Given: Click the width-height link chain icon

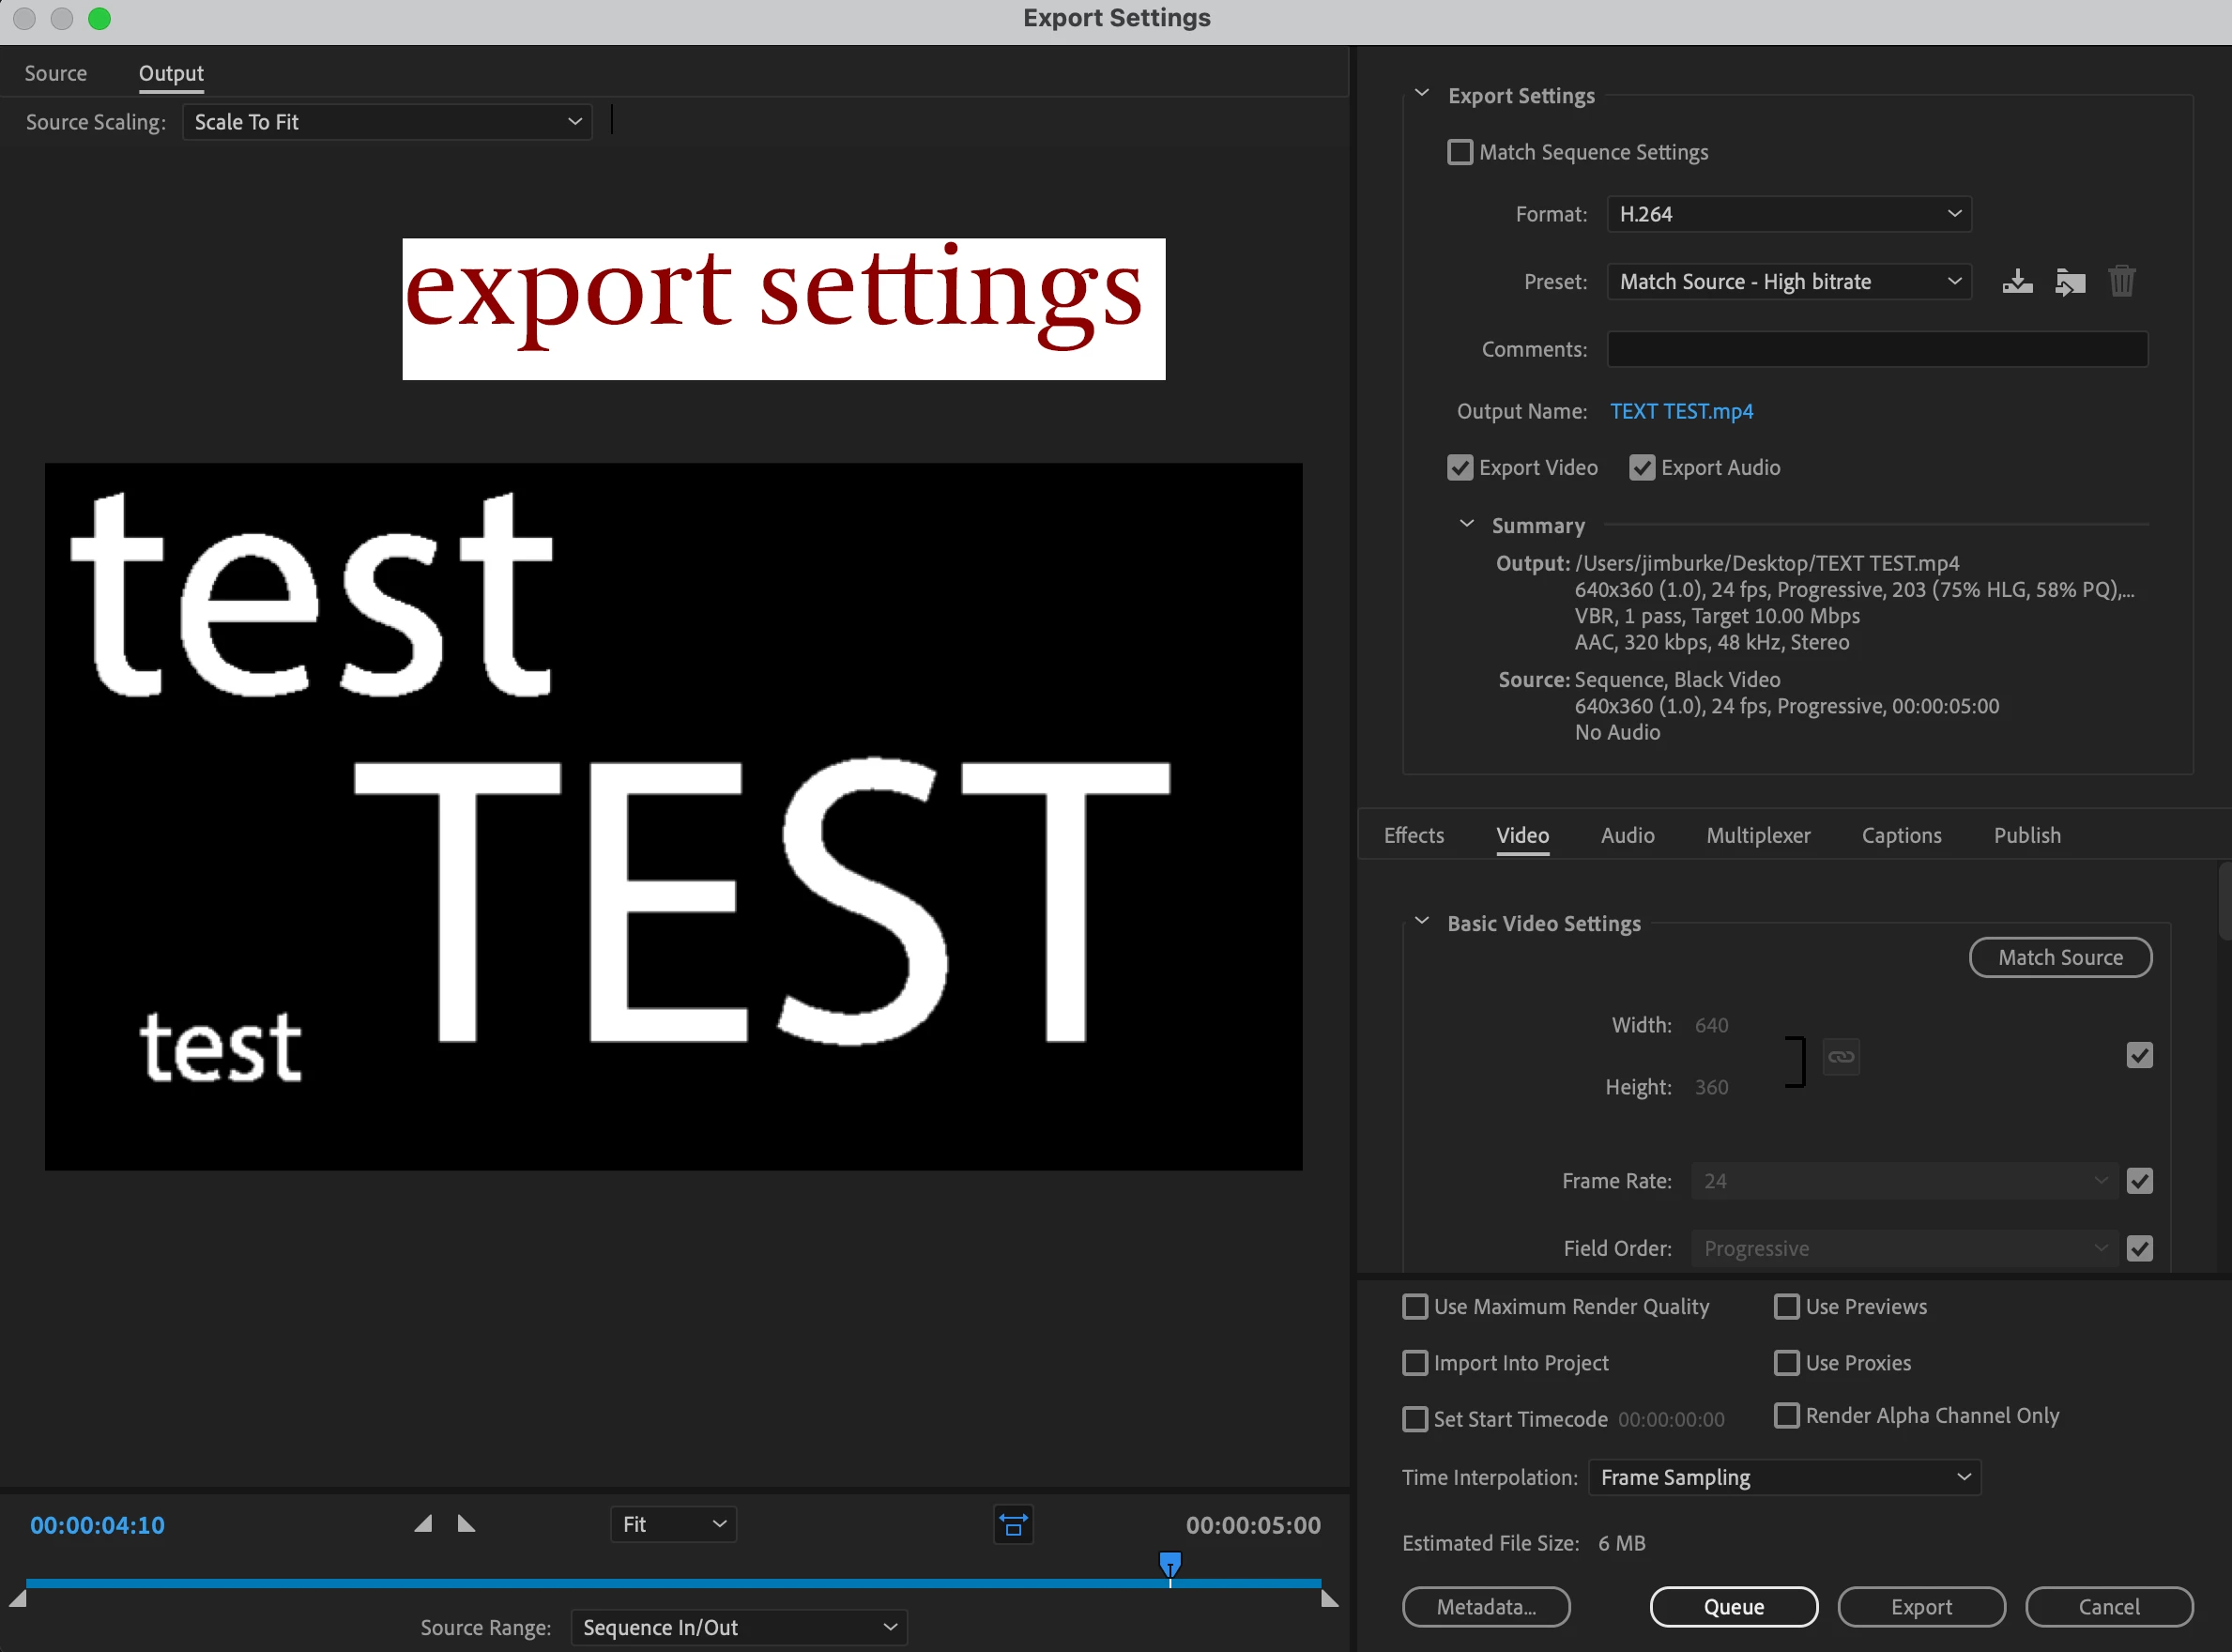Looking at the screenshot, I should coord(1840,1056).
